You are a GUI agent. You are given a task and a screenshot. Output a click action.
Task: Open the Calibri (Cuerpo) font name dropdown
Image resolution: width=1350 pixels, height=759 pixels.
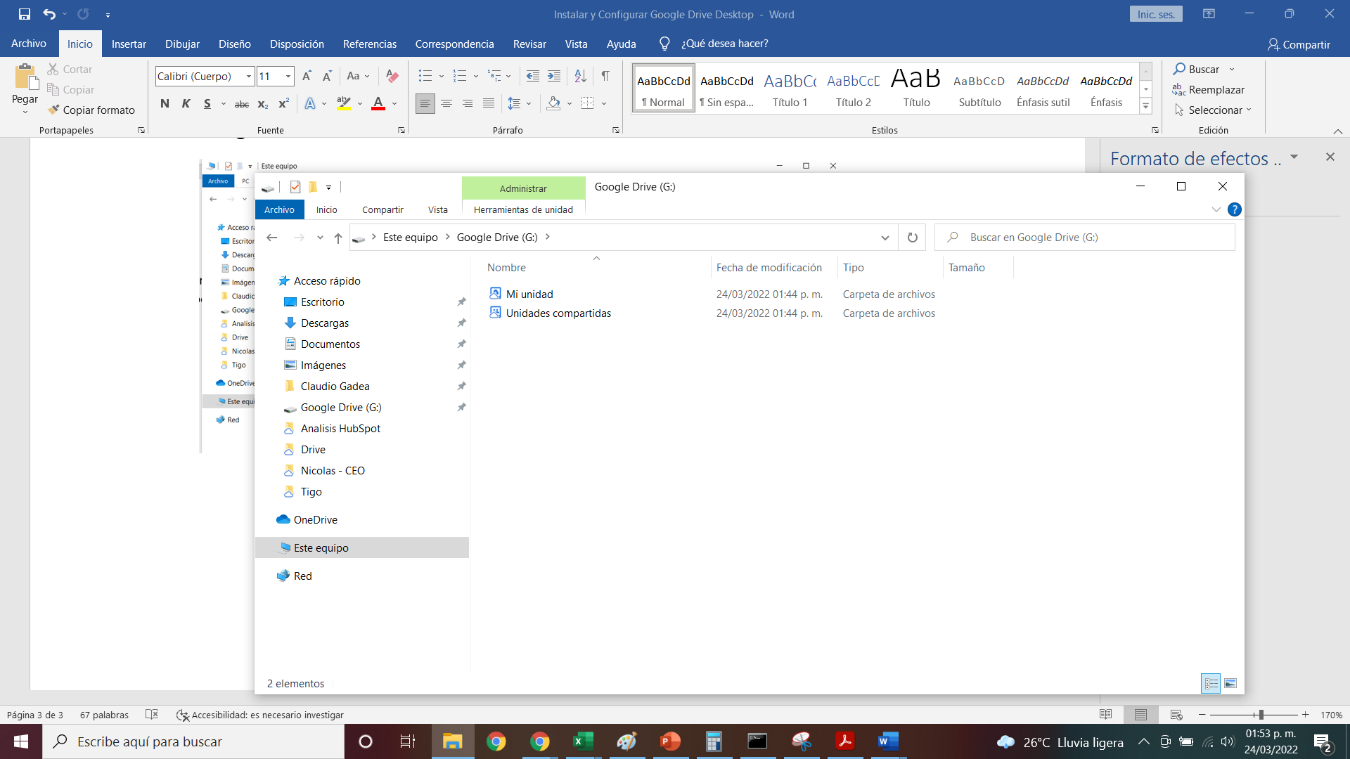tap(249, 76)
